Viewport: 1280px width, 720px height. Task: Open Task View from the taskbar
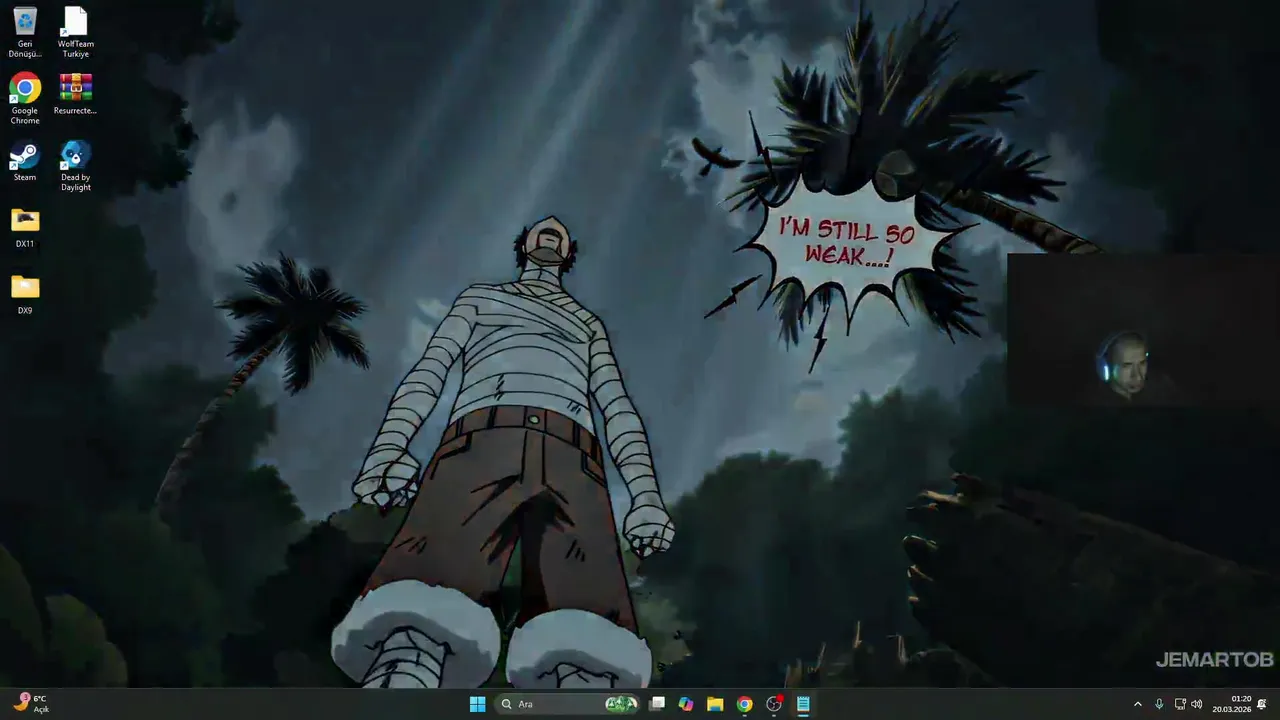pos(657,704)
